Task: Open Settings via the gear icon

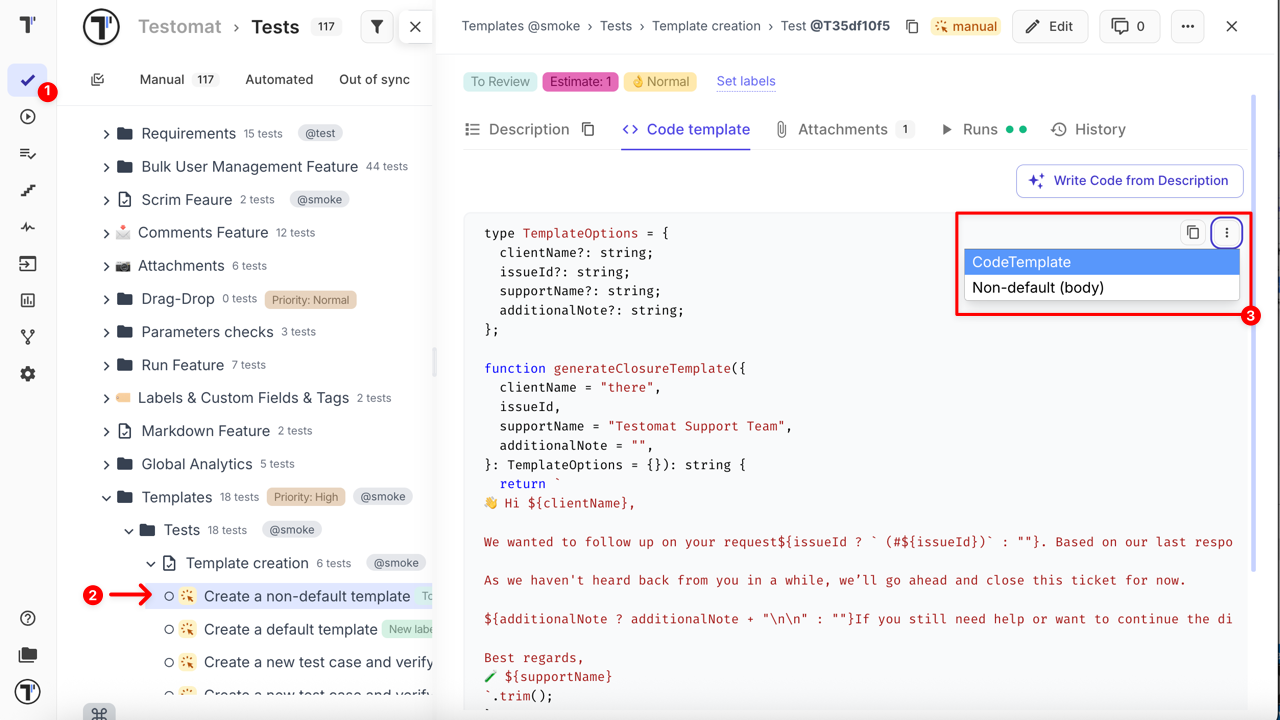Action: pos(27,373)
